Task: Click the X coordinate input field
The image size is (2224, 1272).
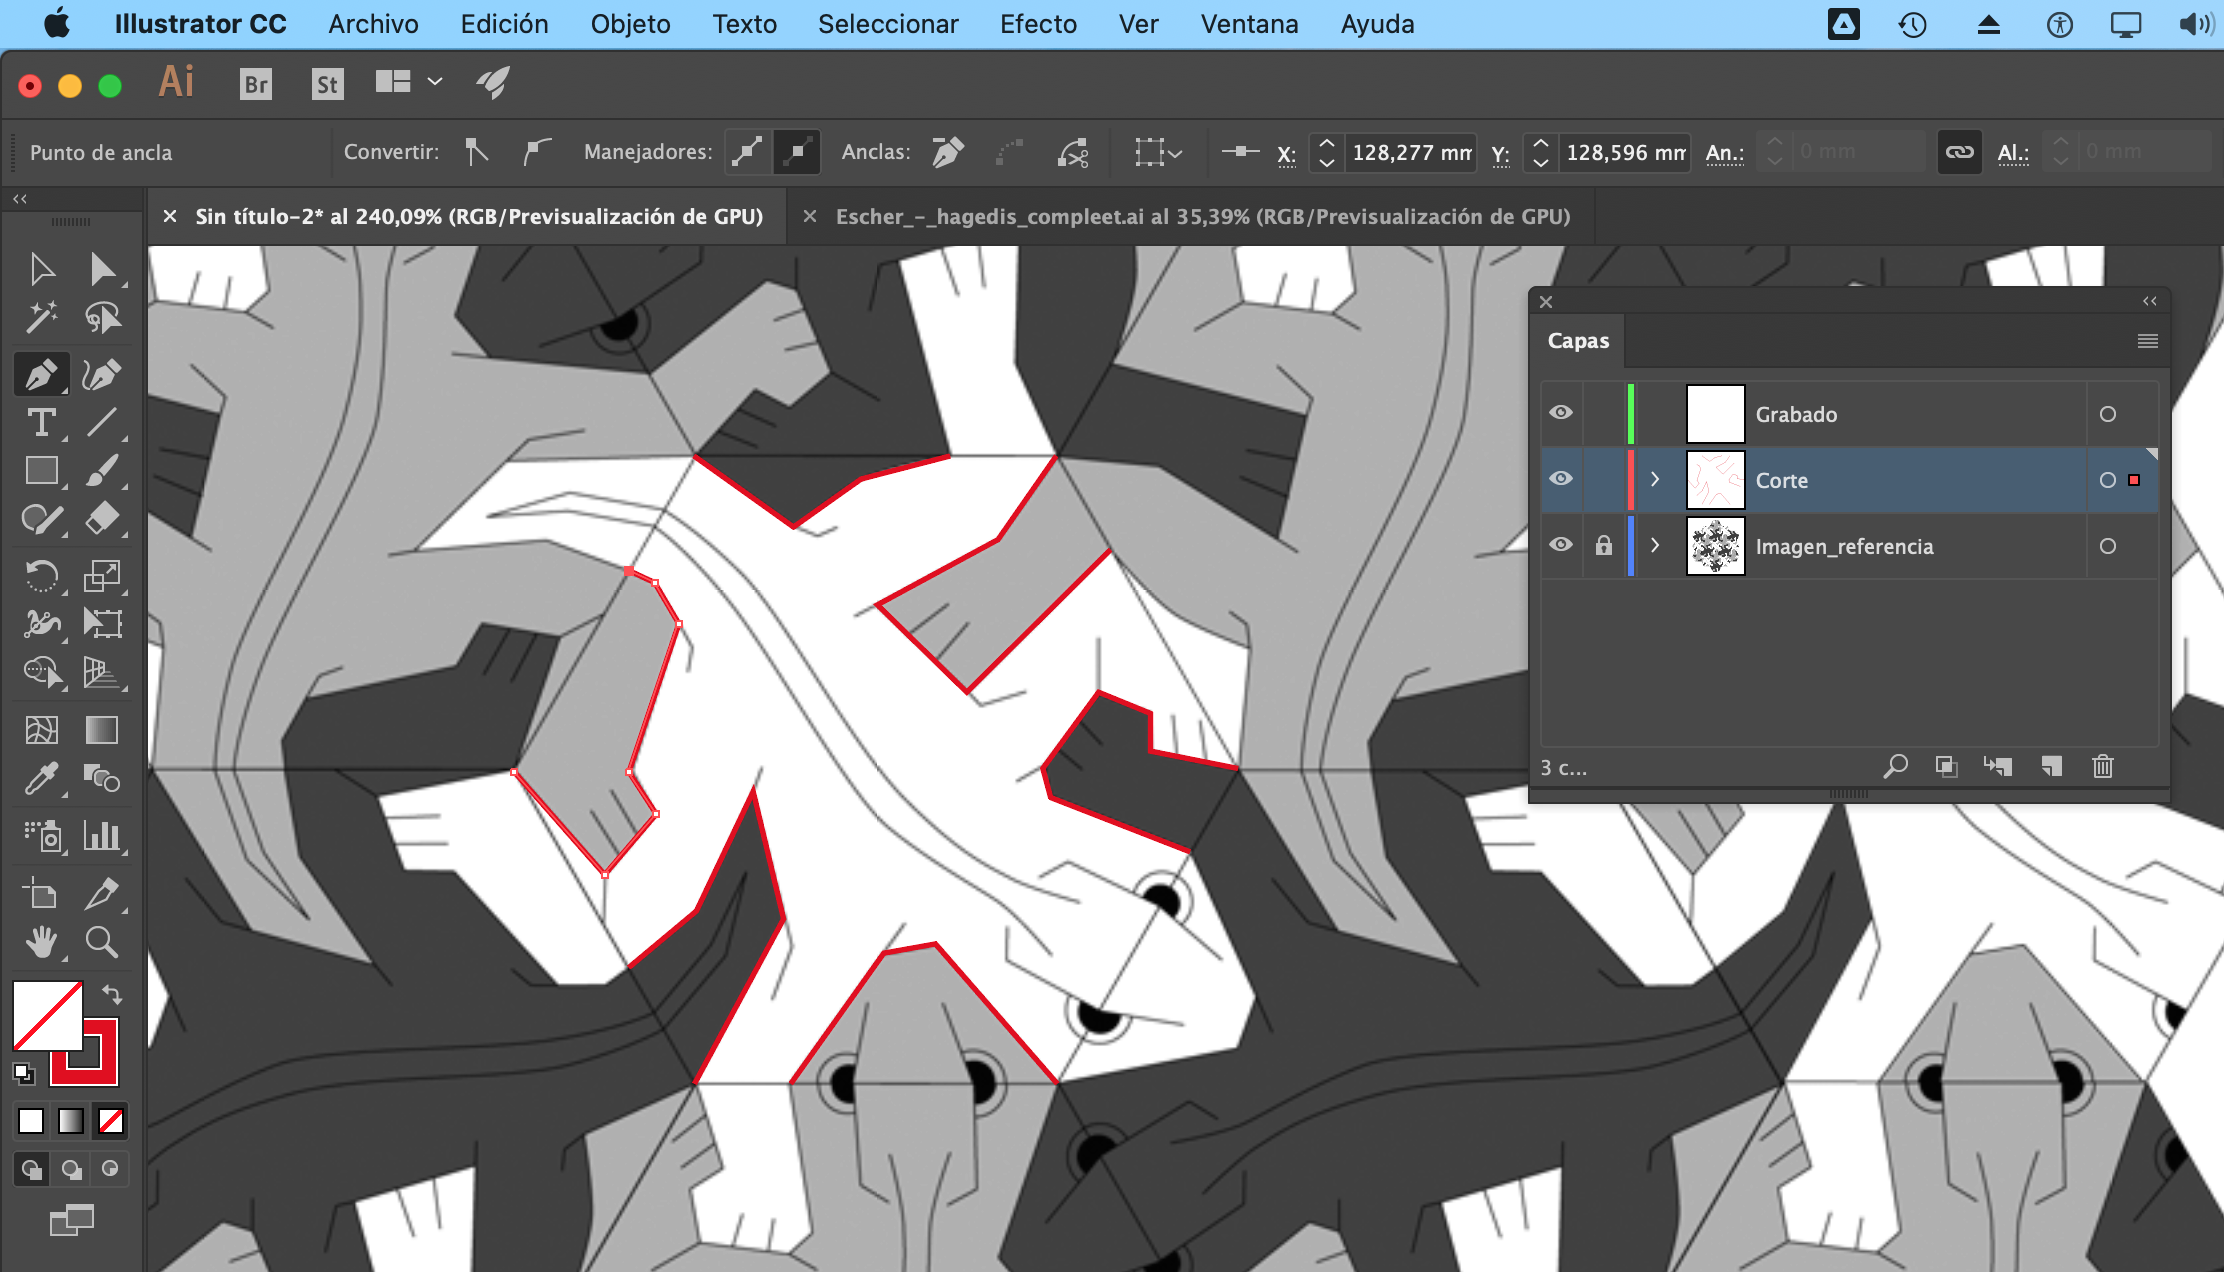Action: click(x=1411, y=152)
